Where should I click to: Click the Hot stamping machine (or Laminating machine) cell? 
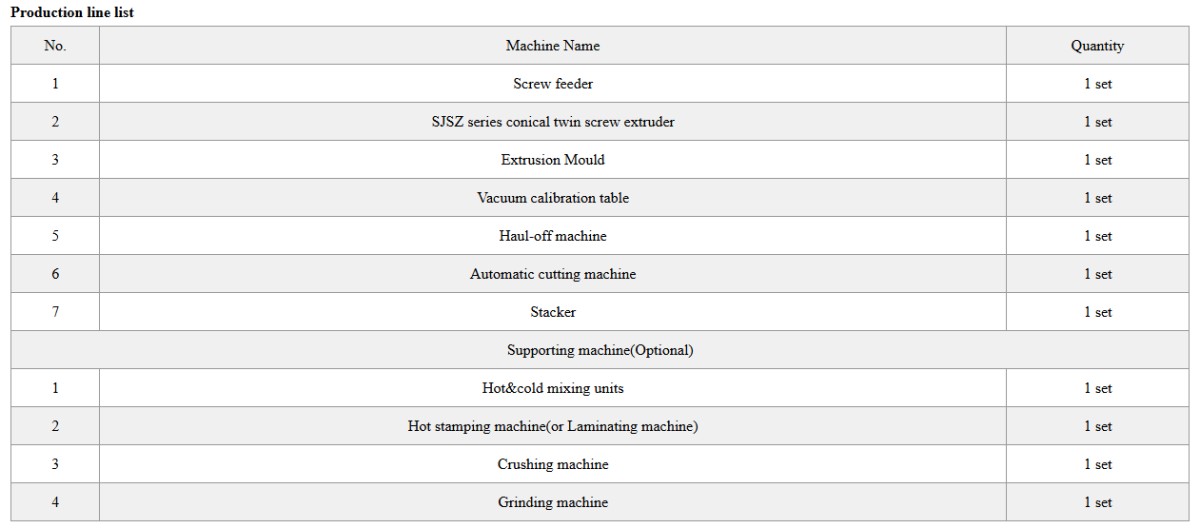553,426
